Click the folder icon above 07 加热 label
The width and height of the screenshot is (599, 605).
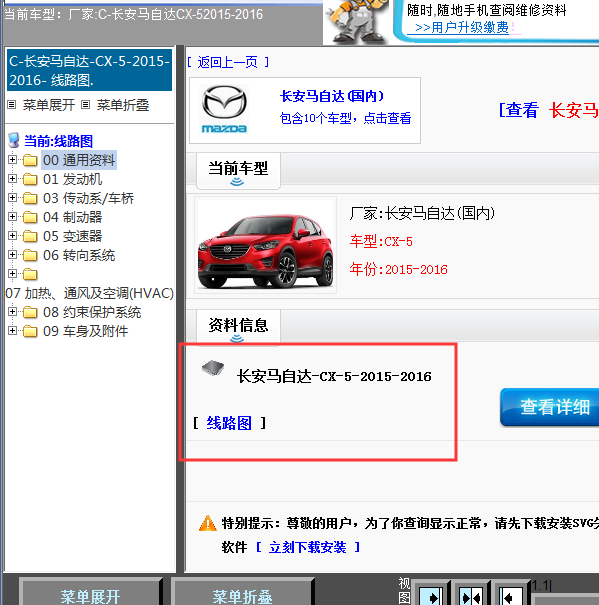(30, 274)
